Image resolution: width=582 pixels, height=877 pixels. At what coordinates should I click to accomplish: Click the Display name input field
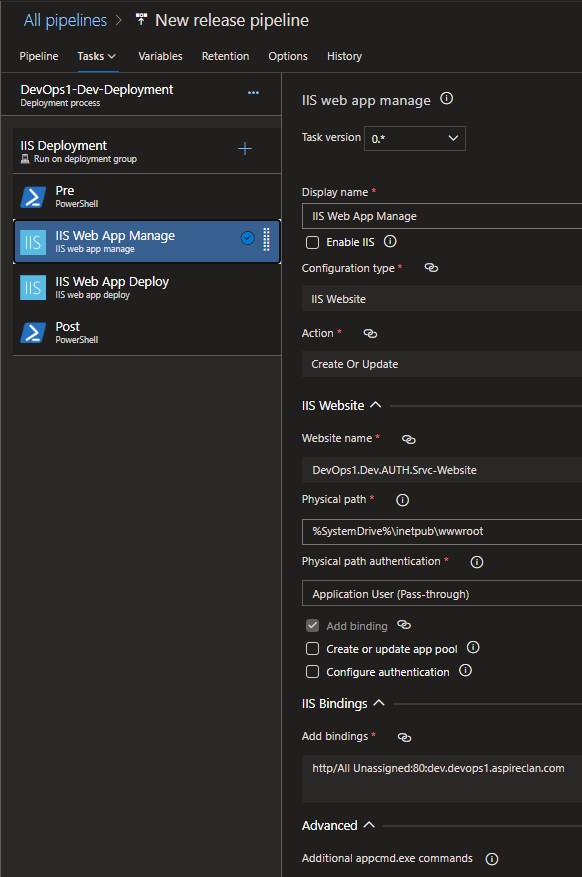[442, 216]
